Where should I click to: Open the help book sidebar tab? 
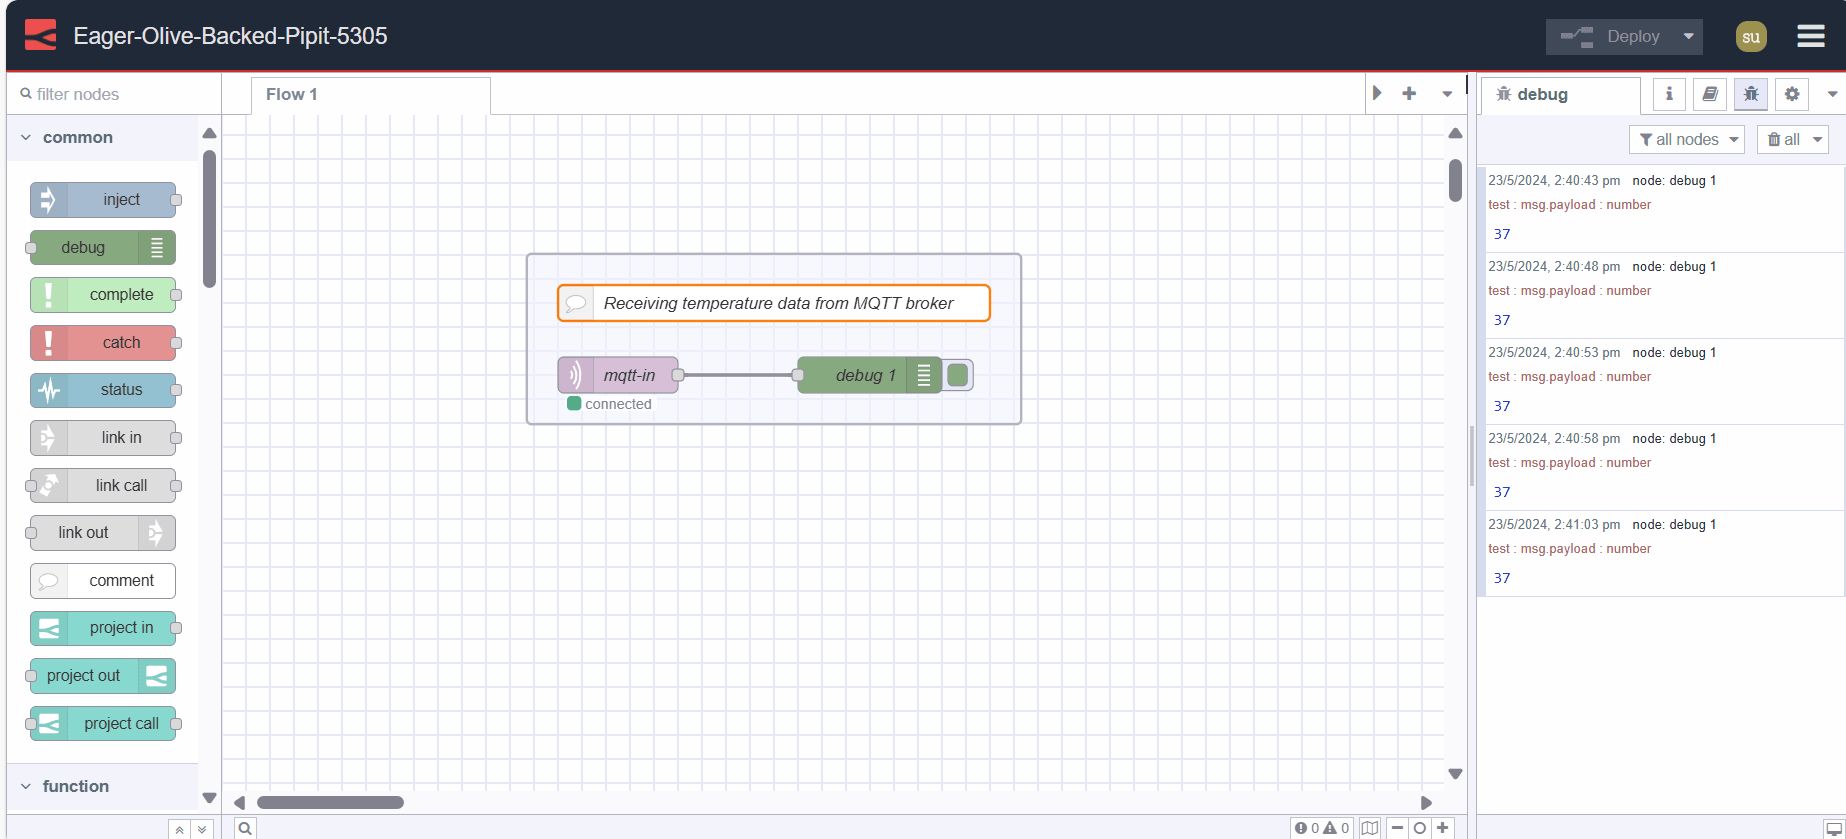pos(1710,94)
